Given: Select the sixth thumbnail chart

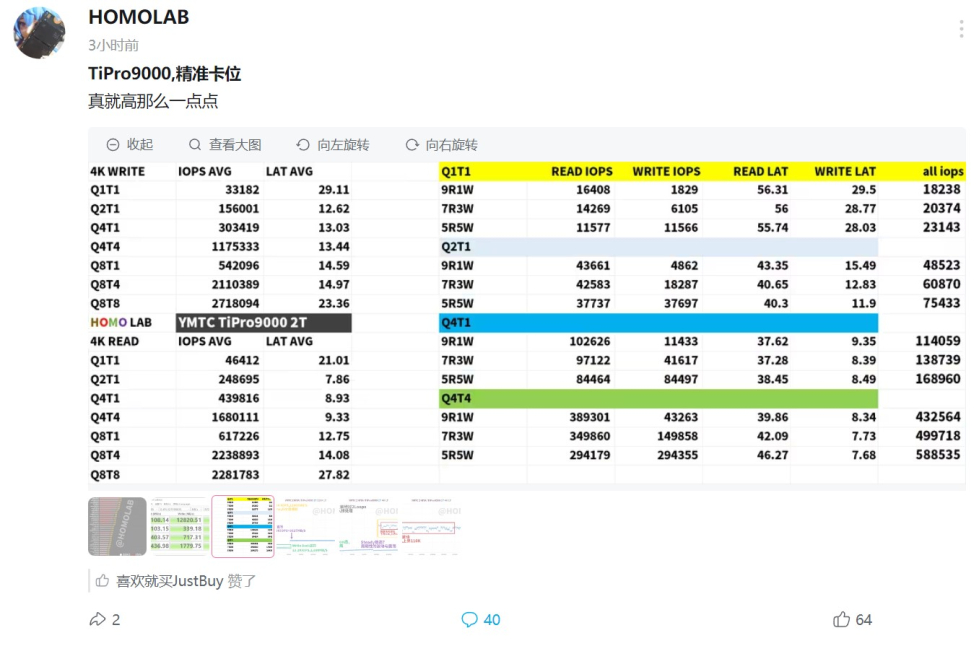Looking at the screenshot, I should pyautogui.click(x=430, y=526).
